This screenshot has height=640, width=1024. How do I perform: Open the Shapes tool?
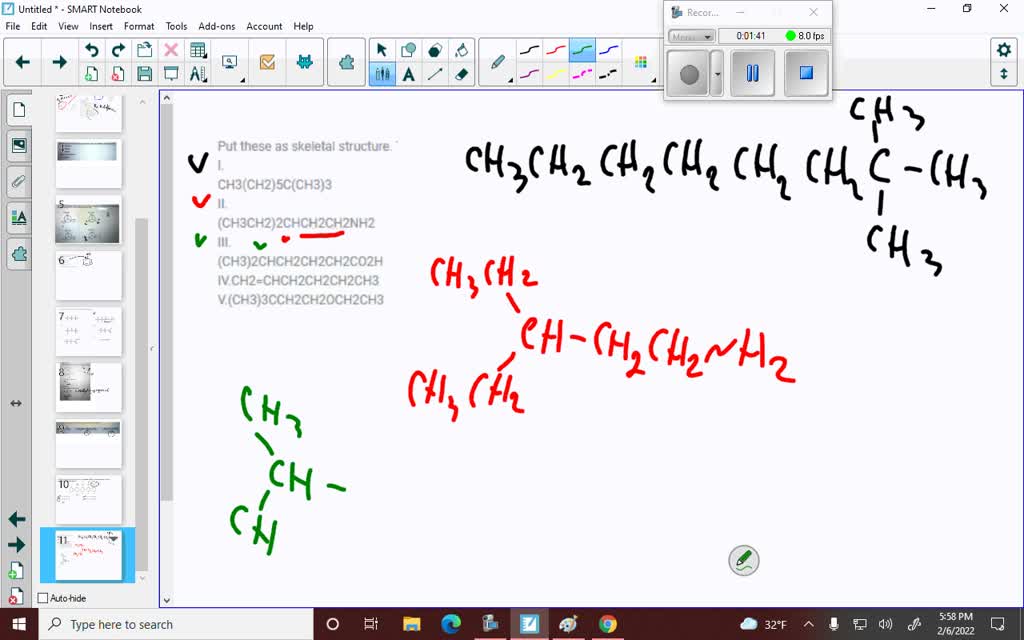pos(408,49)
